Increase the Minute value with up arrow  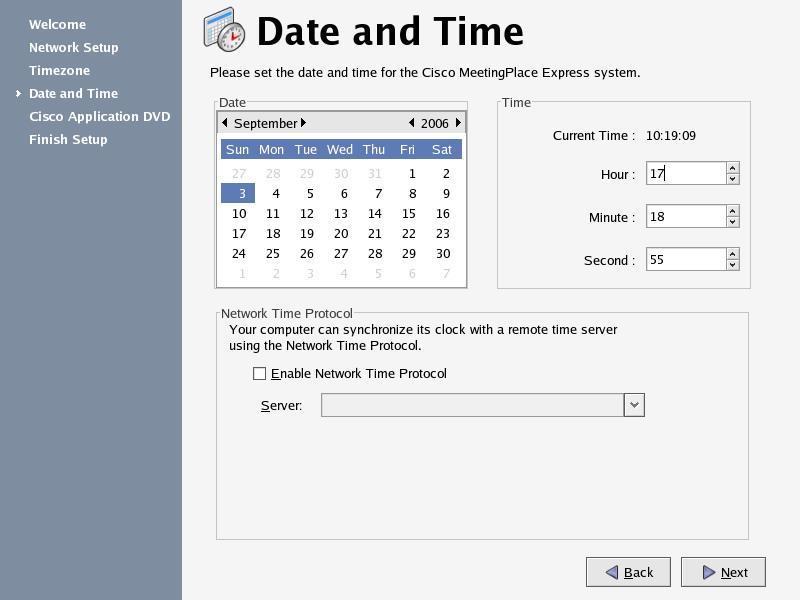[x=733, y=211]
